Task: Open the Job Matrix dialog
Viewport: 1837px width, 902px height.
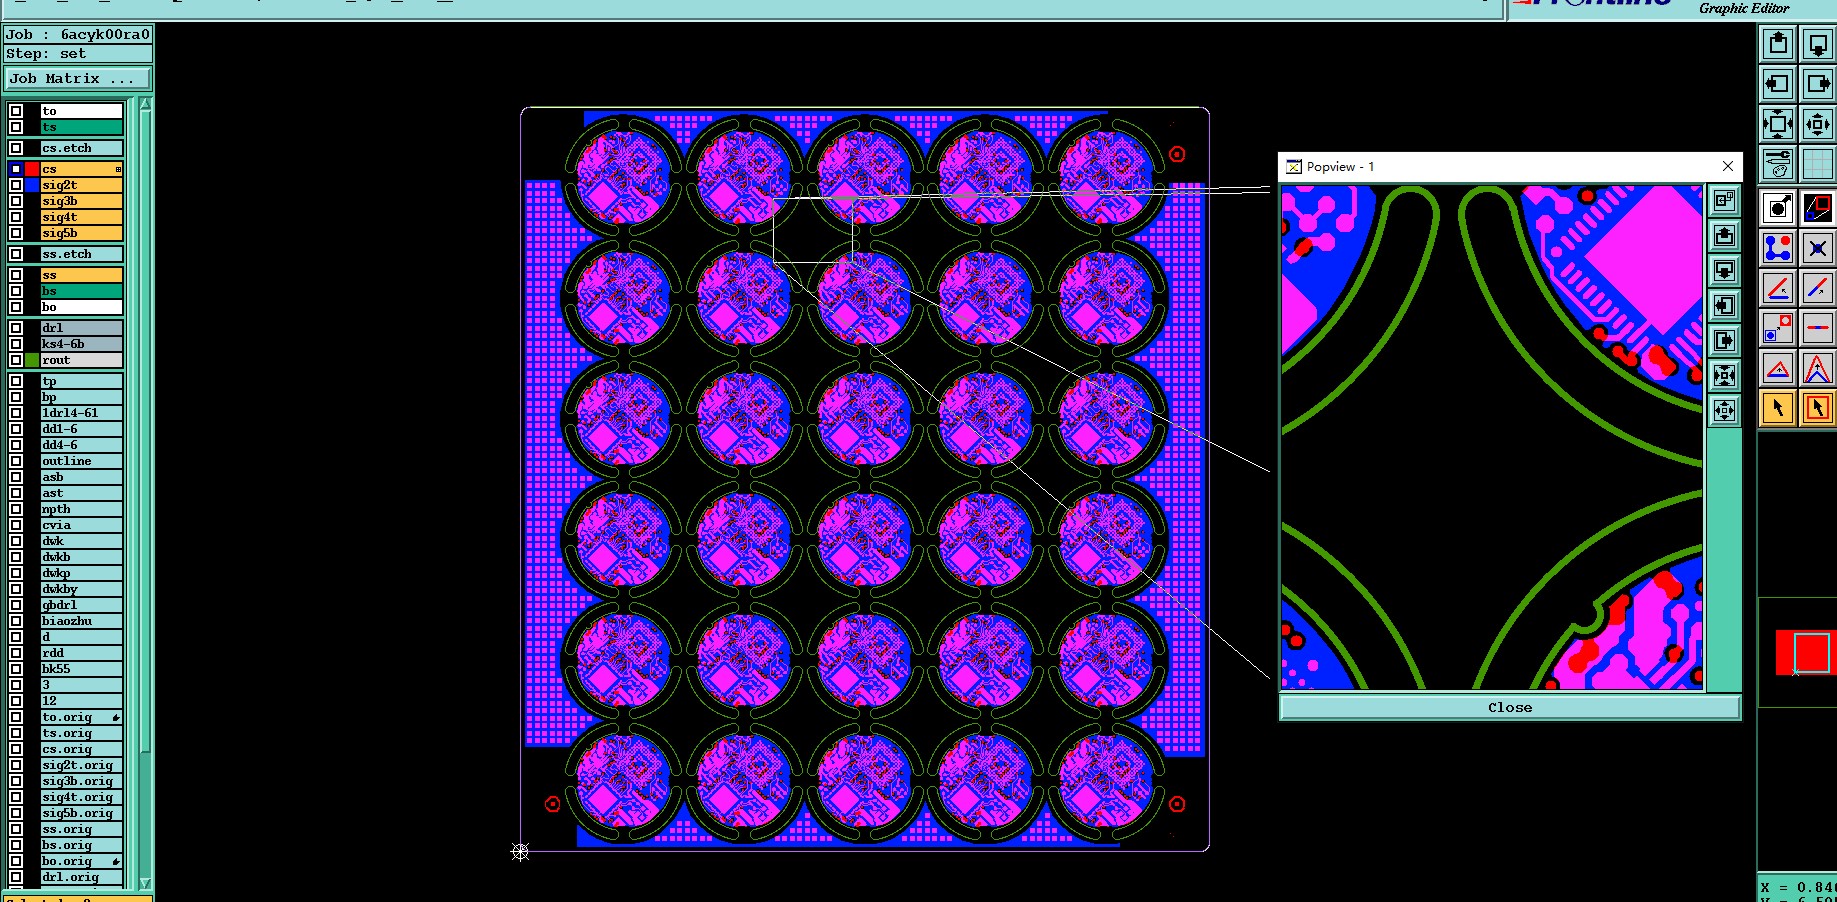Action: [78, 78]
